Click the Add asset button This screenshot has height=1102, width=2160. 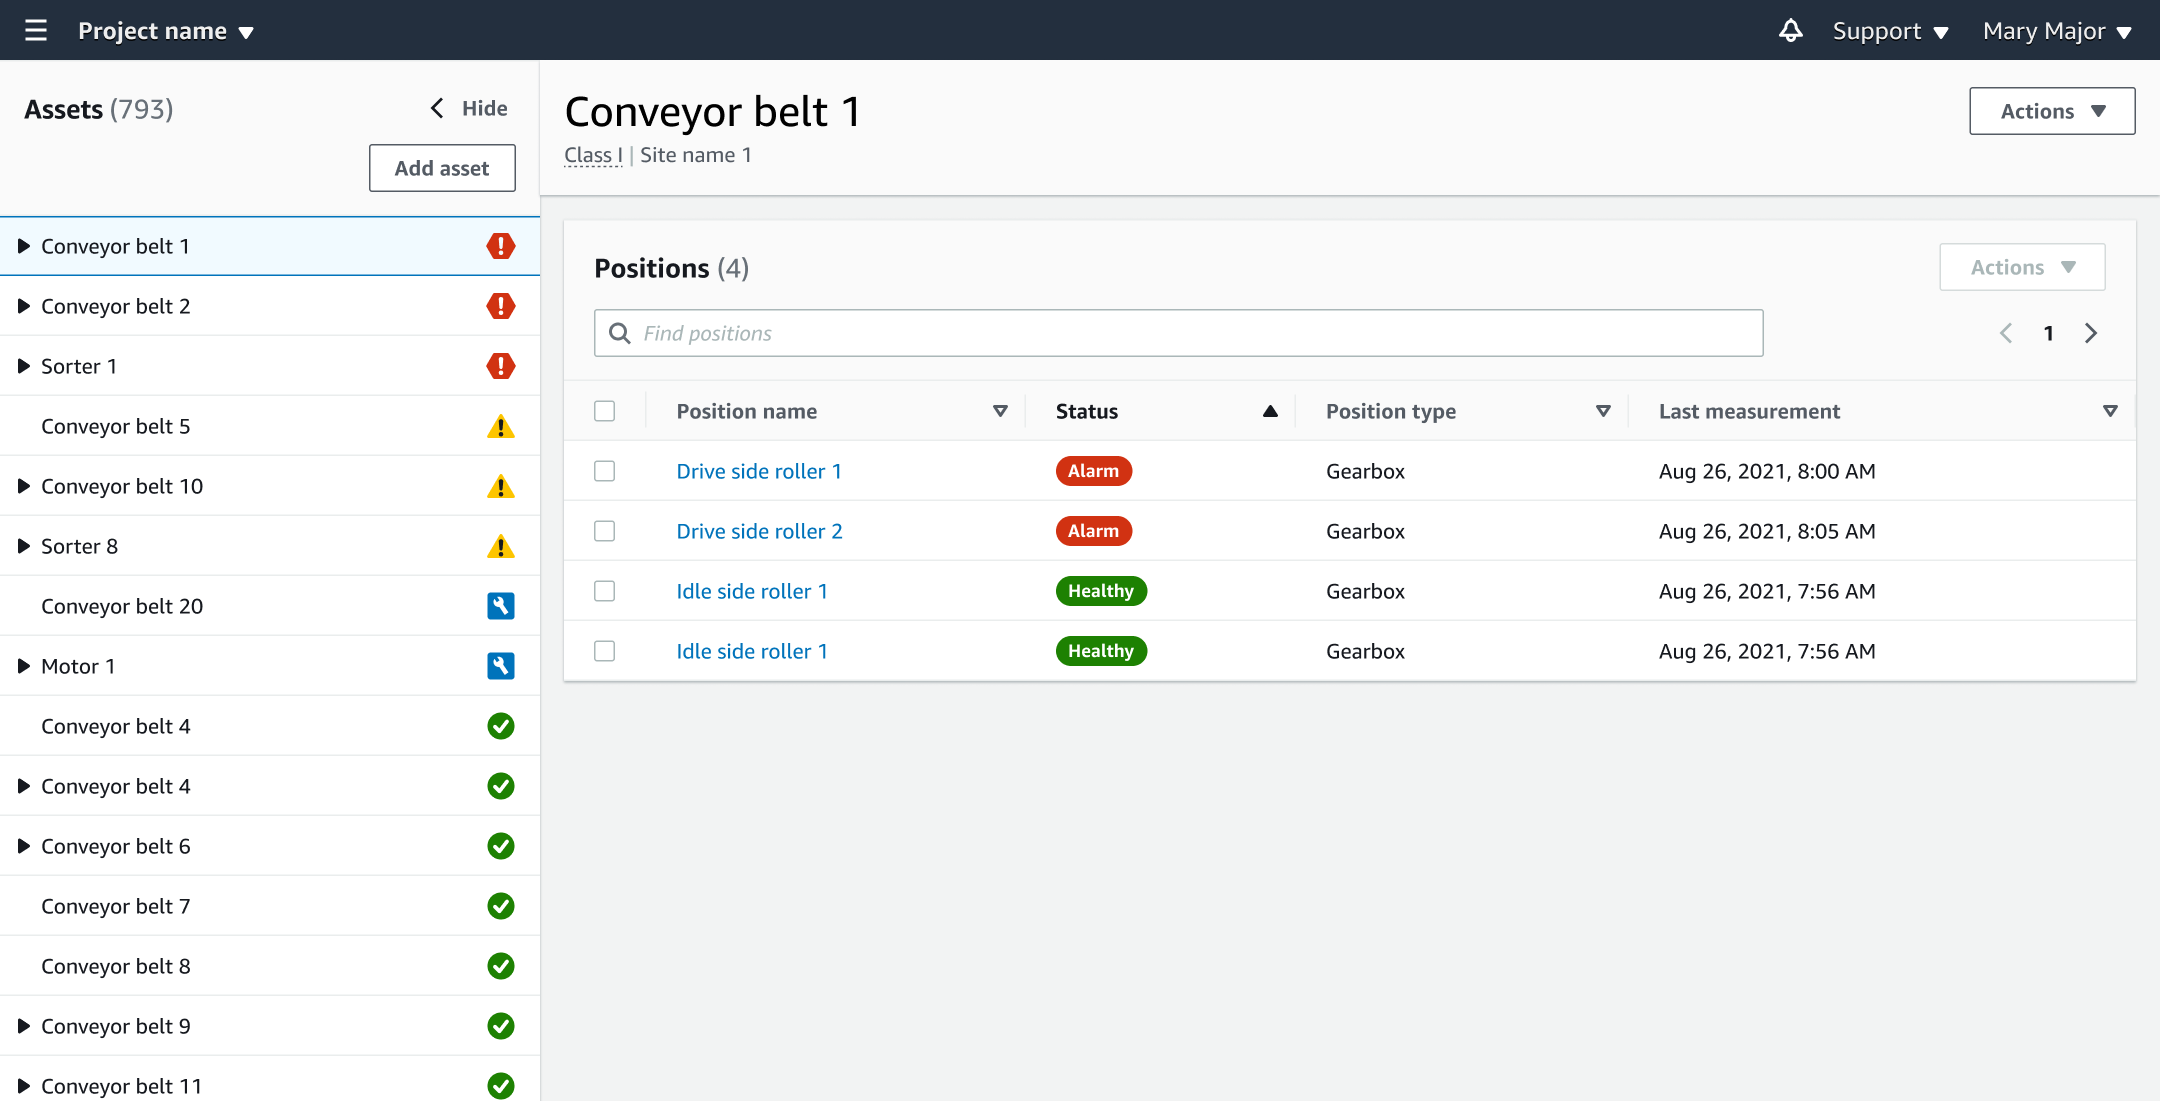441,167
